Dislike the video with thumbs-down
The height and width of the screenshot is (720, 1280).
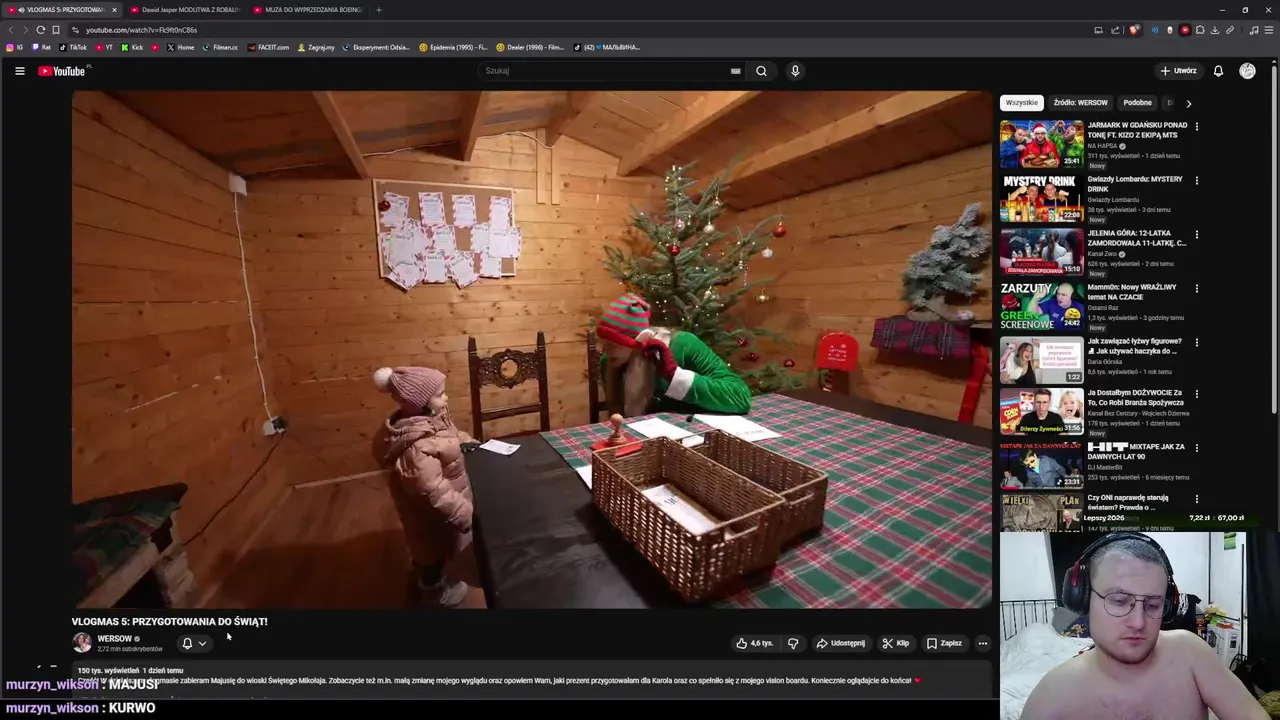(793, 643)
